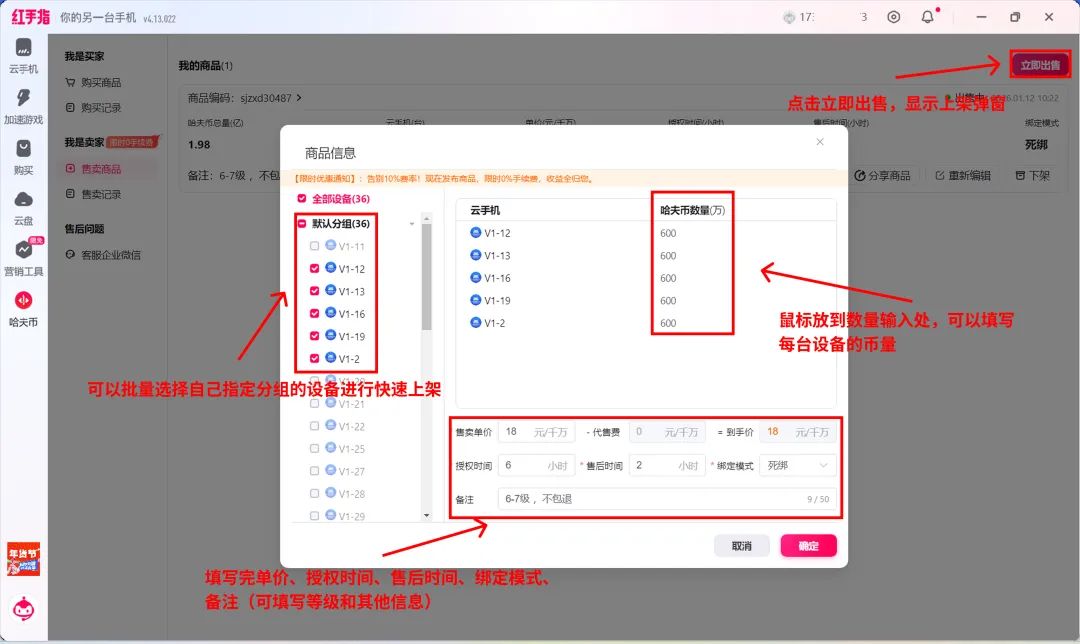Viewport: 1080px width, 644px height.
Task: Open 购买记录 in buyer menu
Action: 94,108
